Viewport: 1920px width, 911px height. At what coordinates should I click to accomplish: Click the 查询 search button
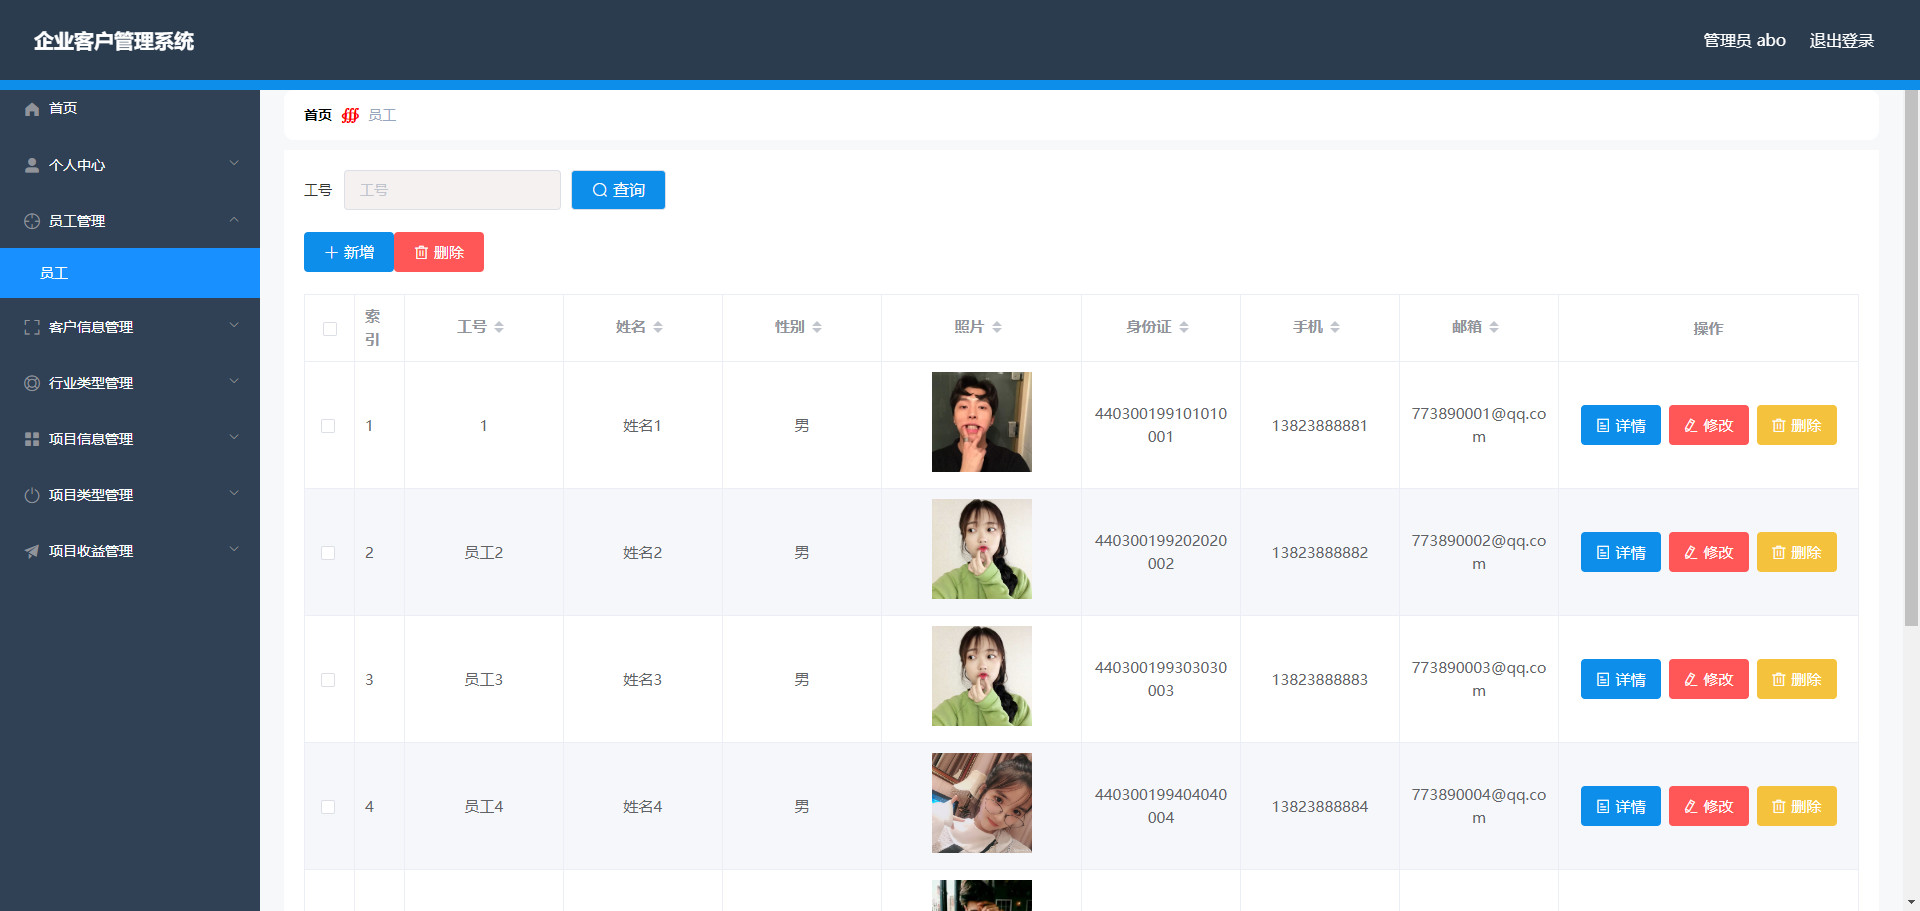coord(618,190)
